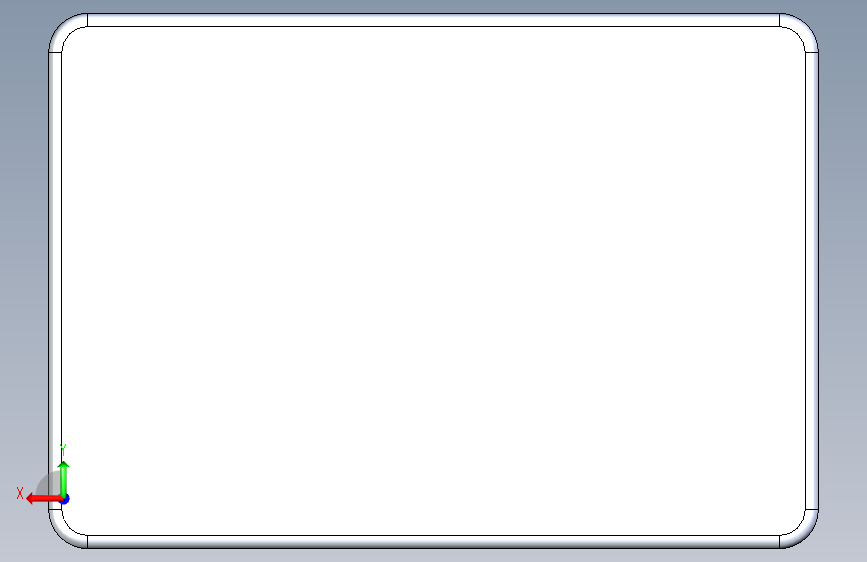Click the green Y axis arrow
Screen dimensions: 867x562
(x=64, y=479)
